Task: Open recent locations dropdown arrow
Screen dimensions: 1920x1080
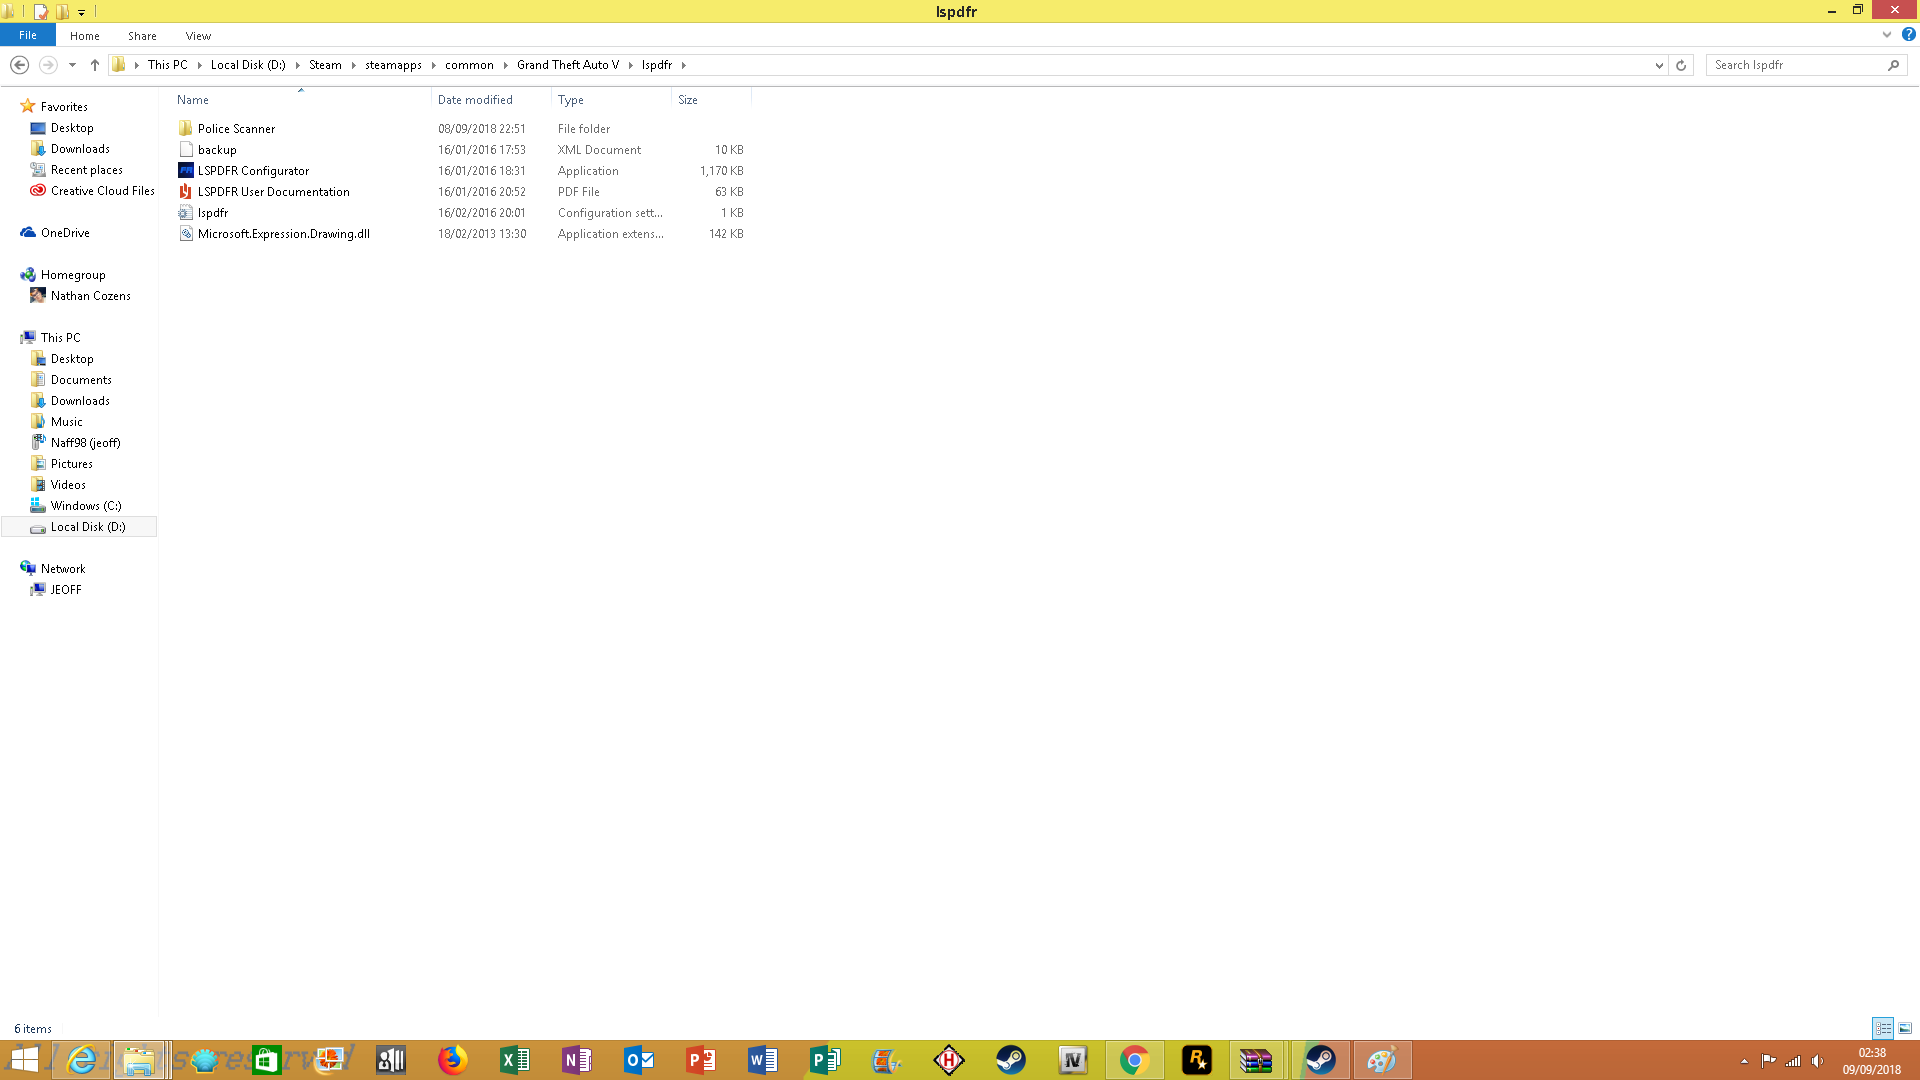Action: (x=72, y=65)
